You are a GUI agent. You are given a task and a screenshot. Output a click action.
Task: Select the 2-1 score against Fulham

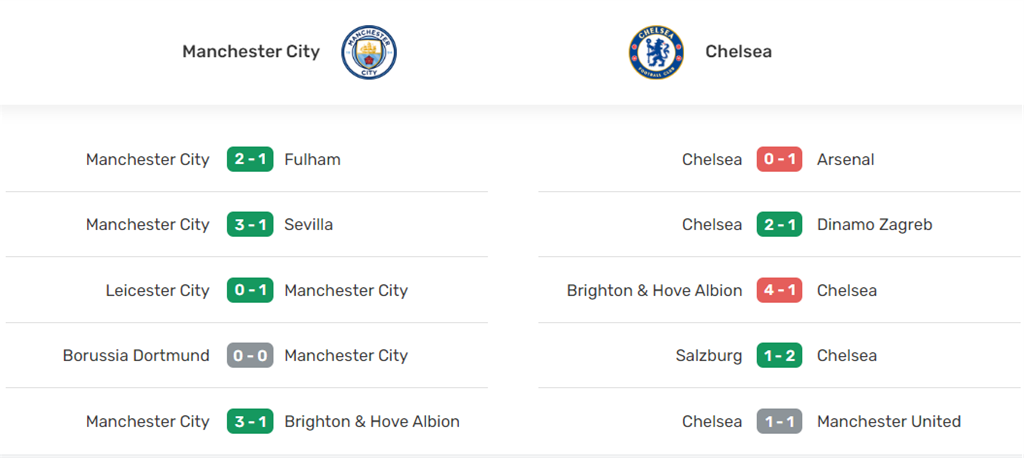(250, 160)
